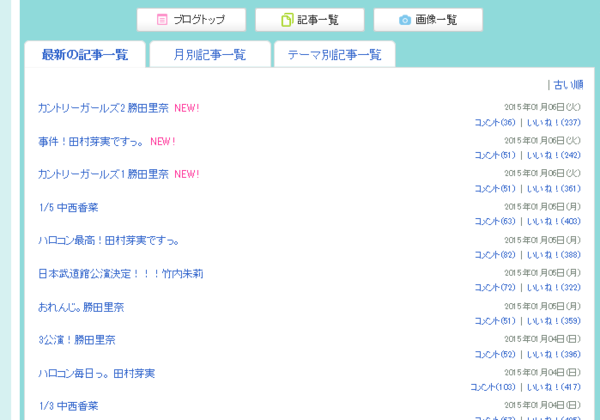The height and width of the screenshot is (420, 600).
Task: View いいね！(322) for 日本武道館公演決定 article
Action: pyautogui.click(x=554, y=288)
